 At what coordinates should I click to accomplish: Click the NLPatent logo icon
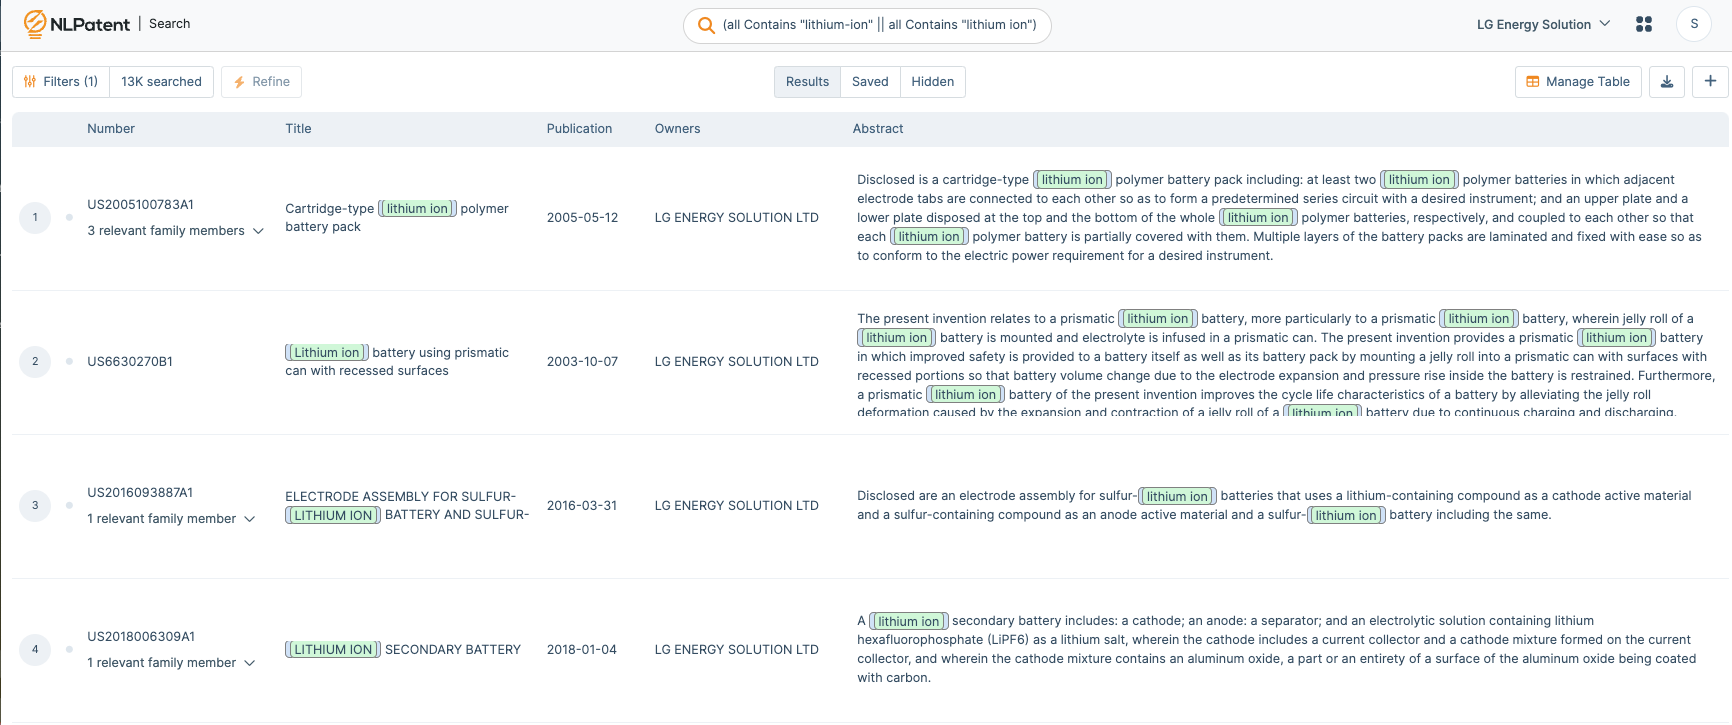click(35, 24)
